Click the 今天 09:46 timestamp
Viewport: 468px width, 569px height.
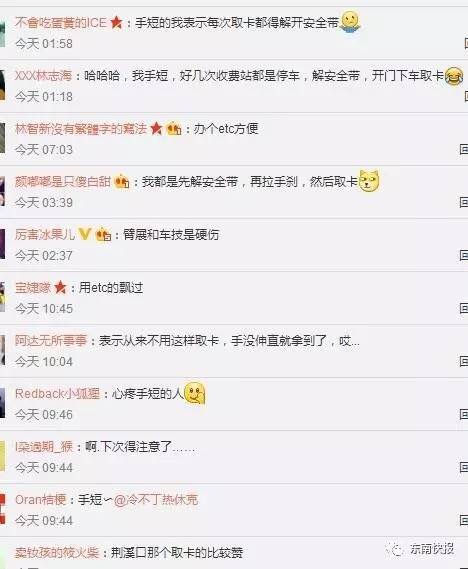coord(44,414)
